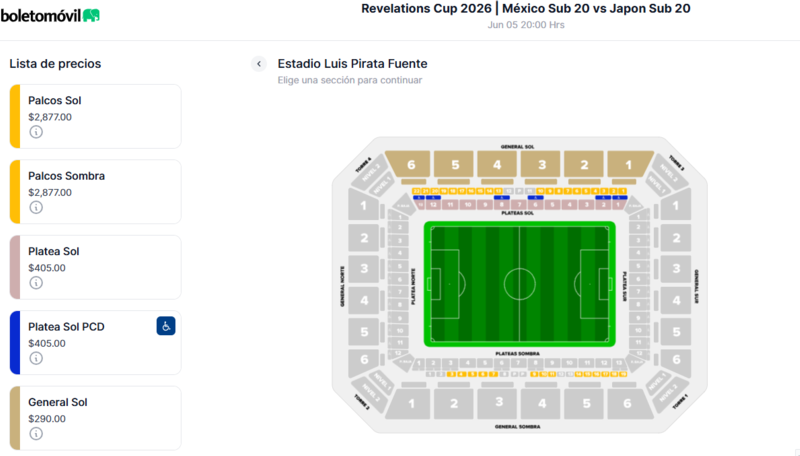Select the Palcos Sol price card
This screenshot has height=456, width=800.
point(95,116)
